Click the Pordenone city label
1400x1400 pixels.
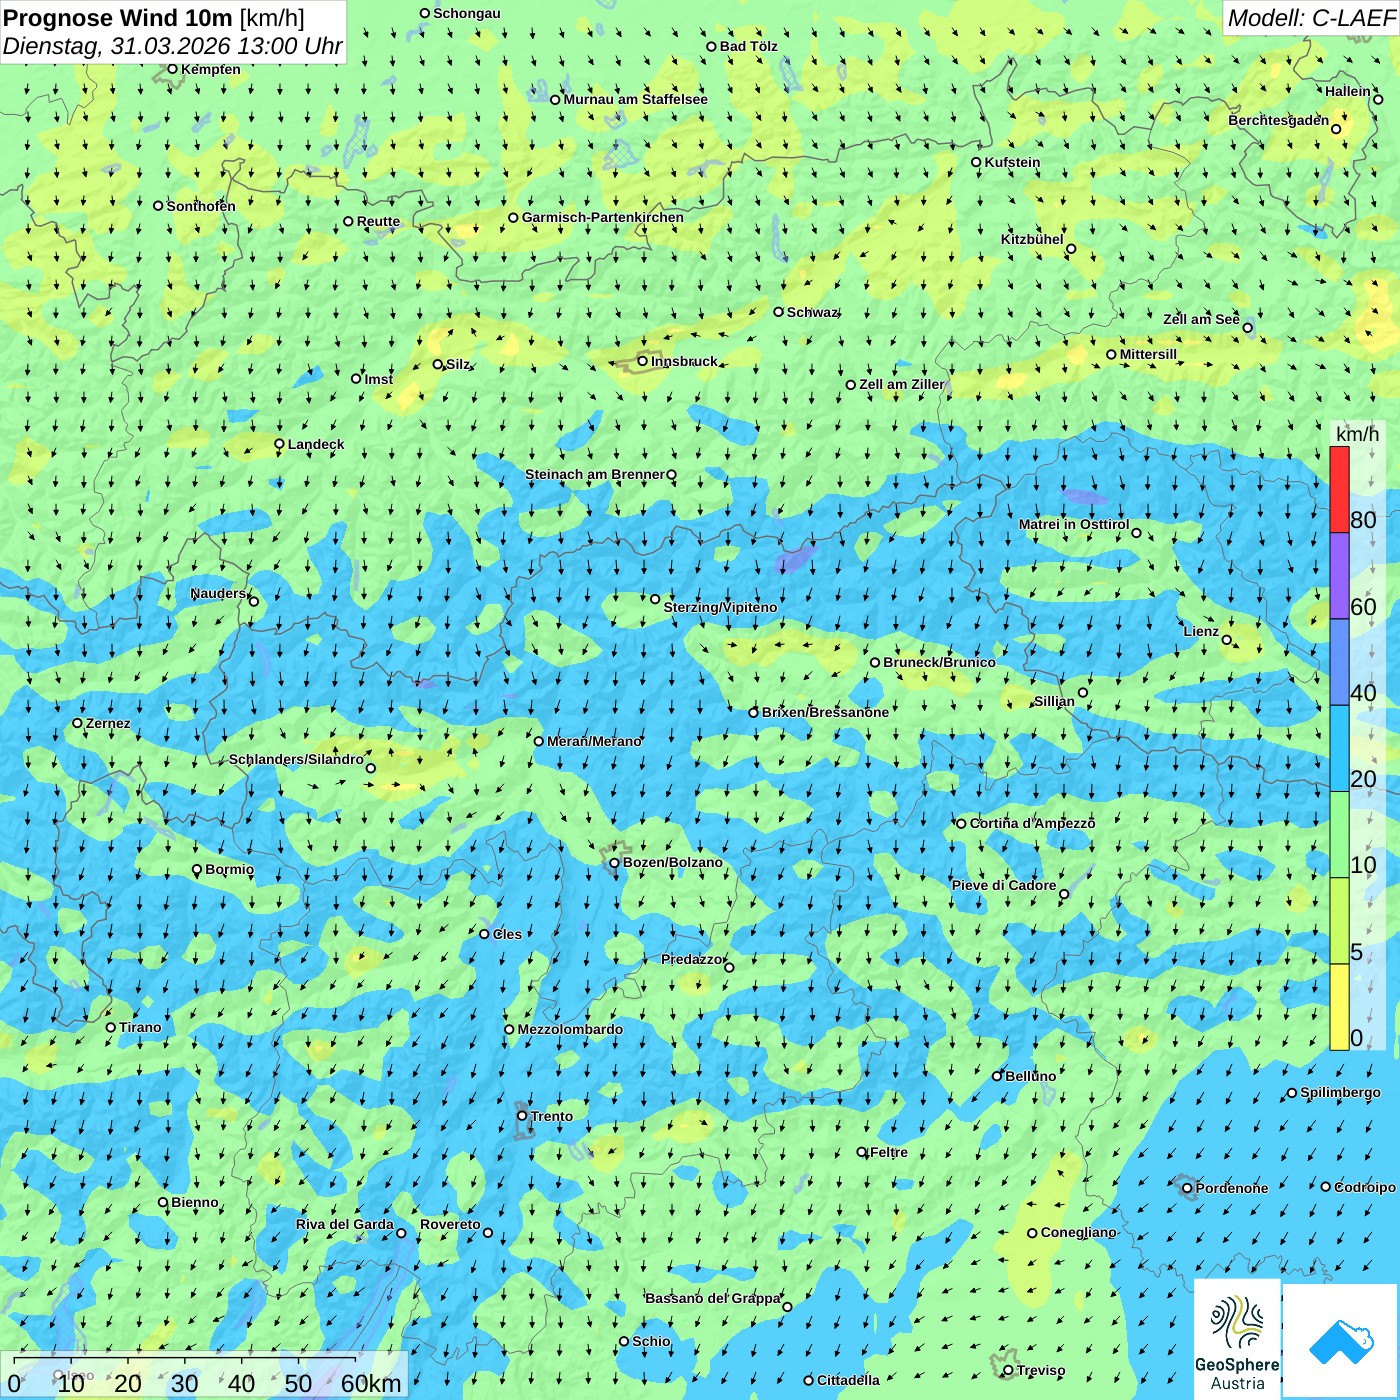click(1232, 1188)
